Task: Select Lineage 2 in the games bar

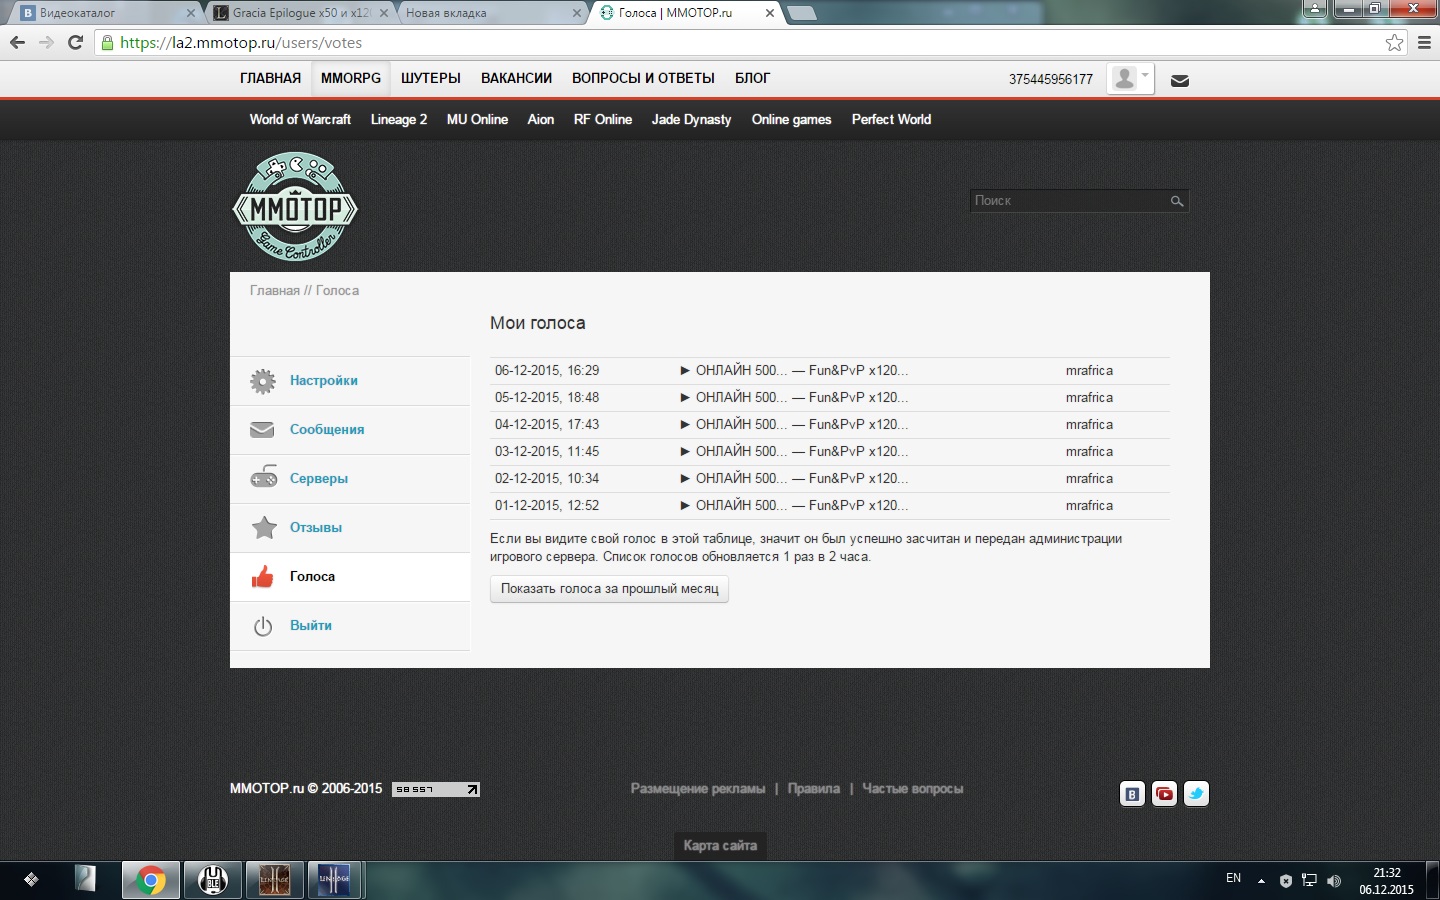Action: click(398, 119)
